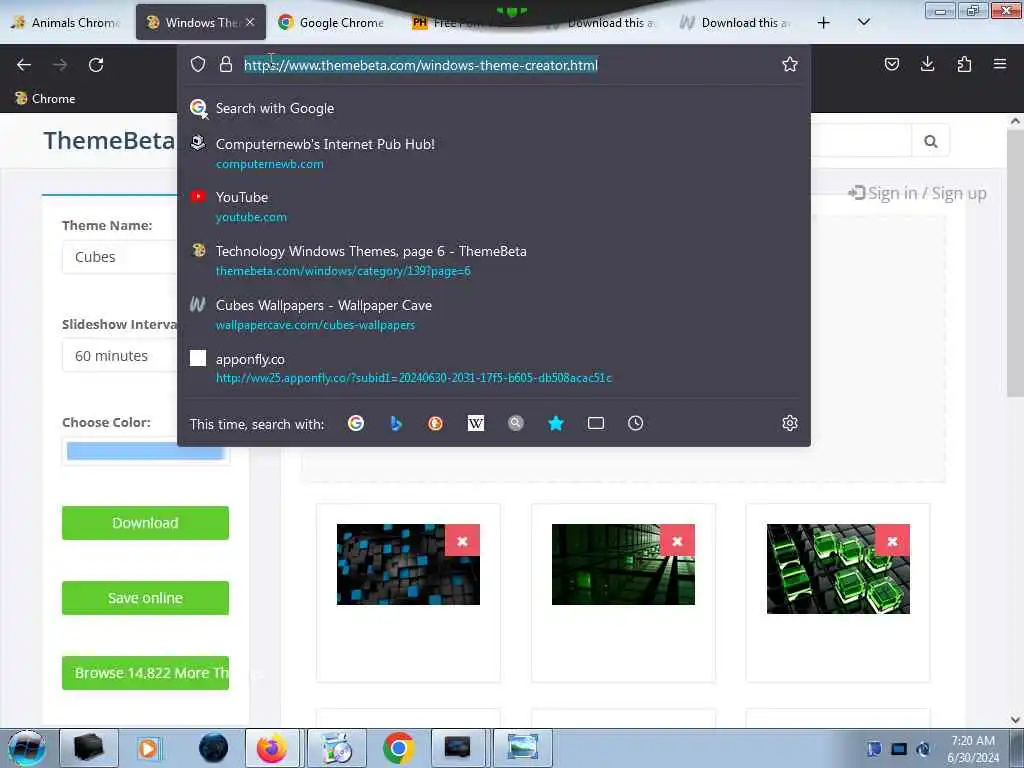Image resolution: width=1024 pixels, height=768 pixels.
Task: Select Search with Google suggestion
Action: [494, 108]
